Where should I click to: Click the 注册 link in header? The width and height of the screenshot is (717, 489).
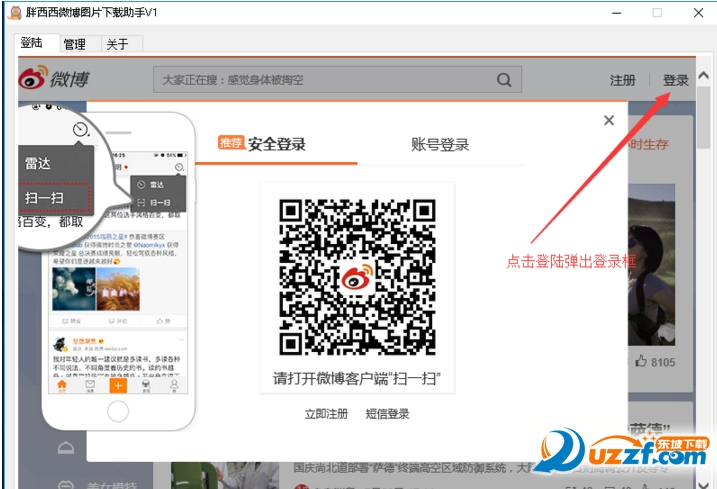(623, 81)
